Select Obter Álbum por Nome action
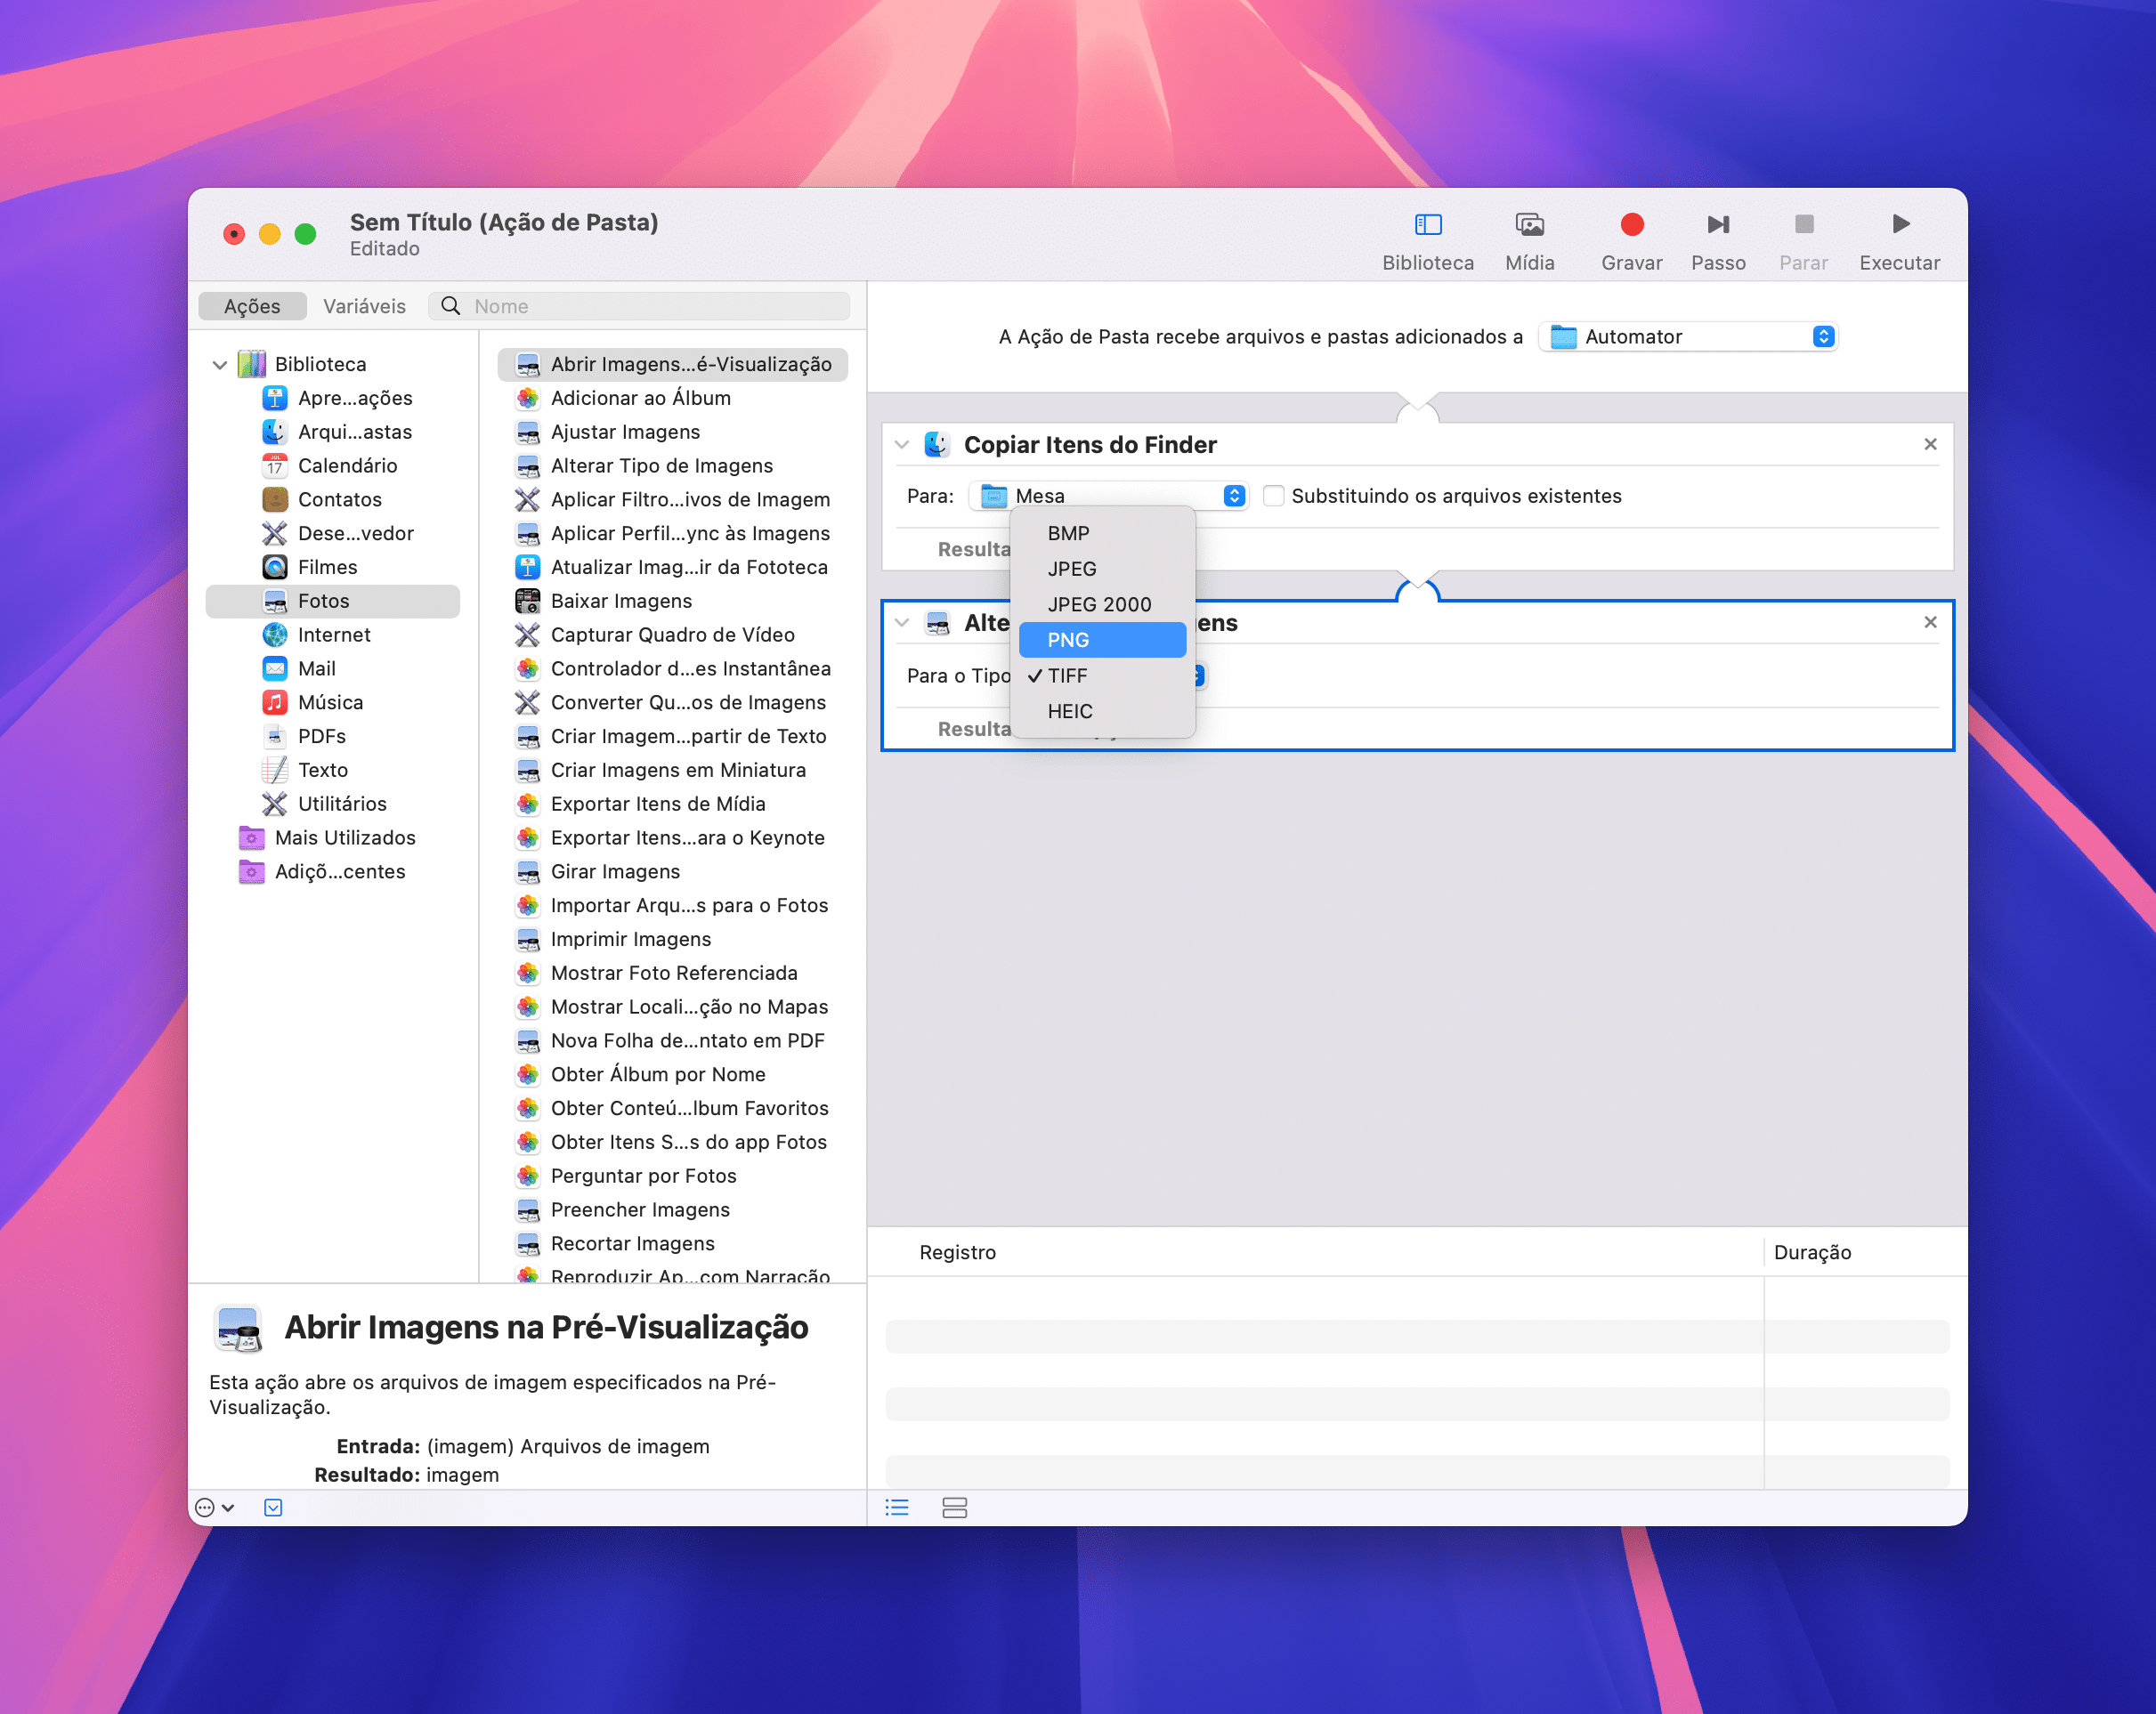The image size is (2156, 1714). pyautogui.click(x=672, y=1075)
